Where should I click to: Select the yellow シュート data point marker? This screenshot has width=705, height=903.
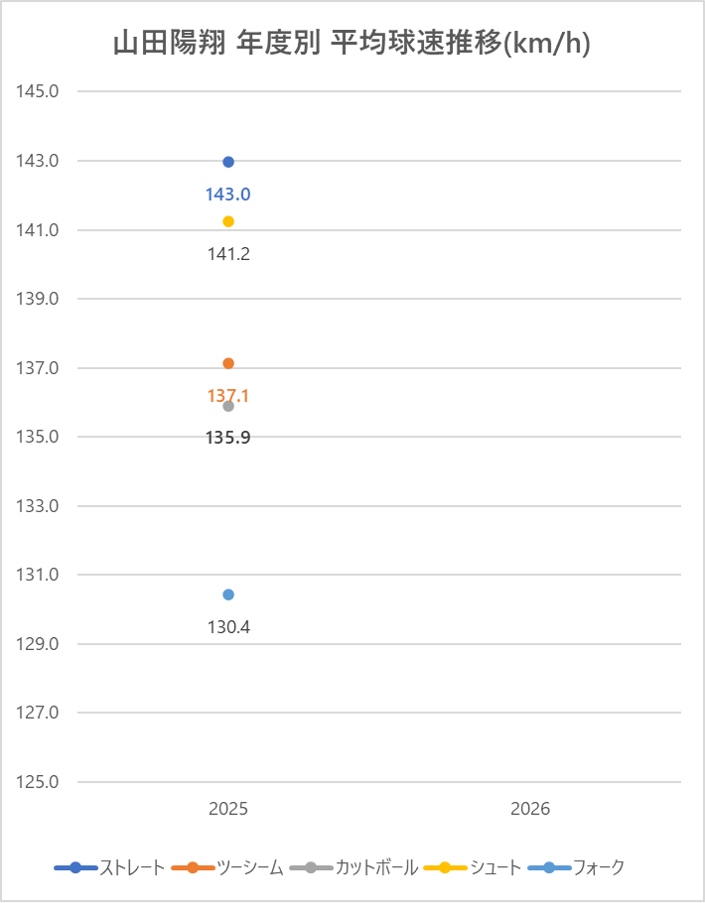click(228, 221)
